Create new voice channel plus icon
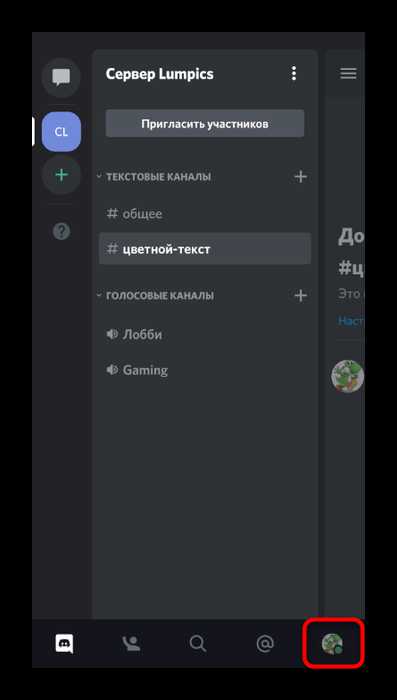Viewport: 397px width, 700px height. click(301, 296)
